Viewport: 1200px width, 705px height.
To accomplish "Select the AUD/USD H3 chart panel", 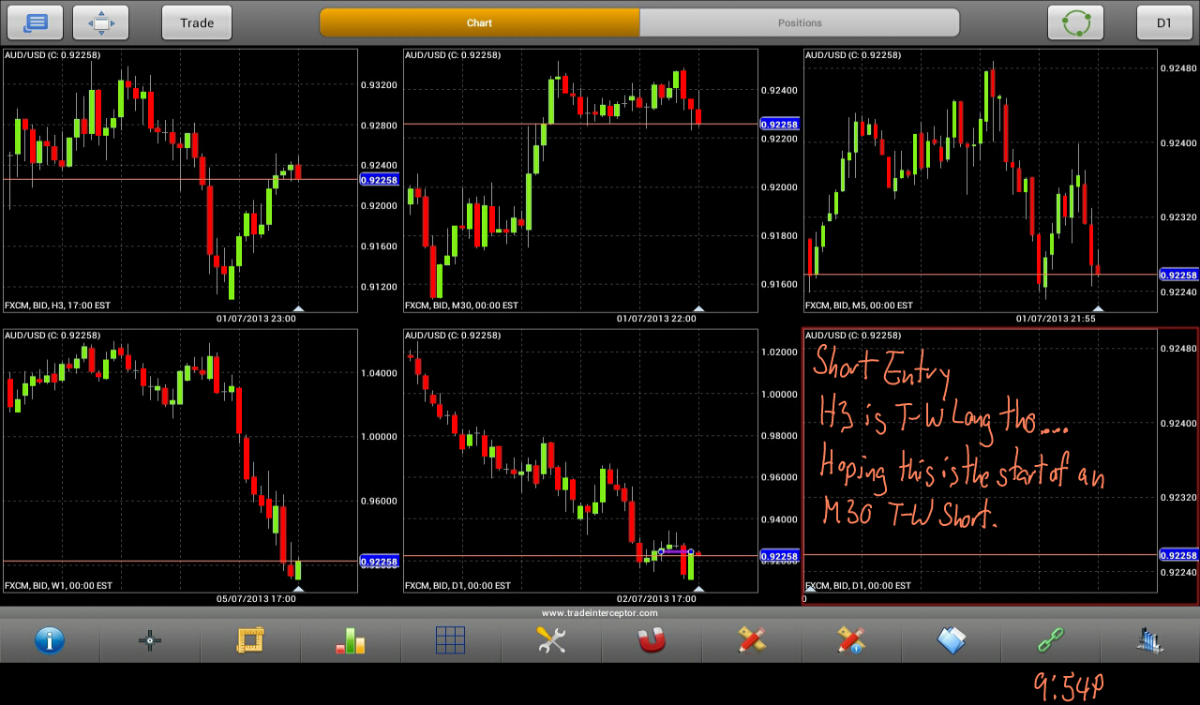I will (180, 180).
